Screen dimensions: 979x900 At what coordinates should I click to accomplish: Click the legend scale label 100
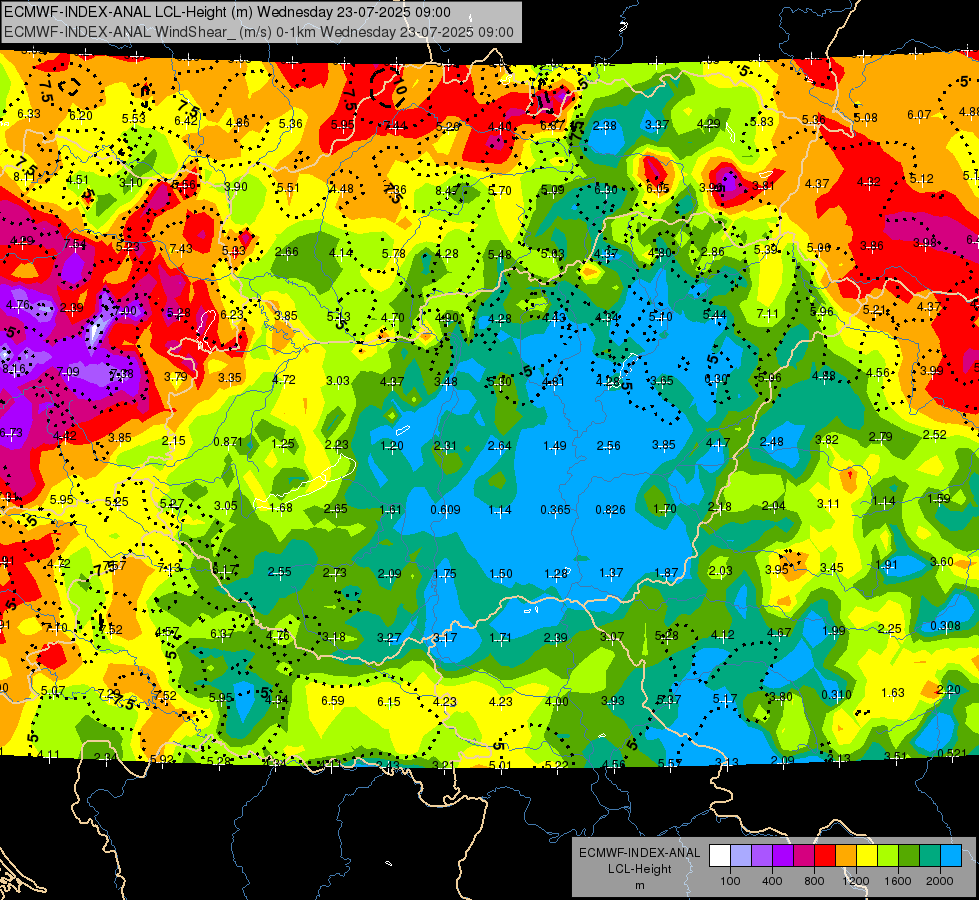730,881
